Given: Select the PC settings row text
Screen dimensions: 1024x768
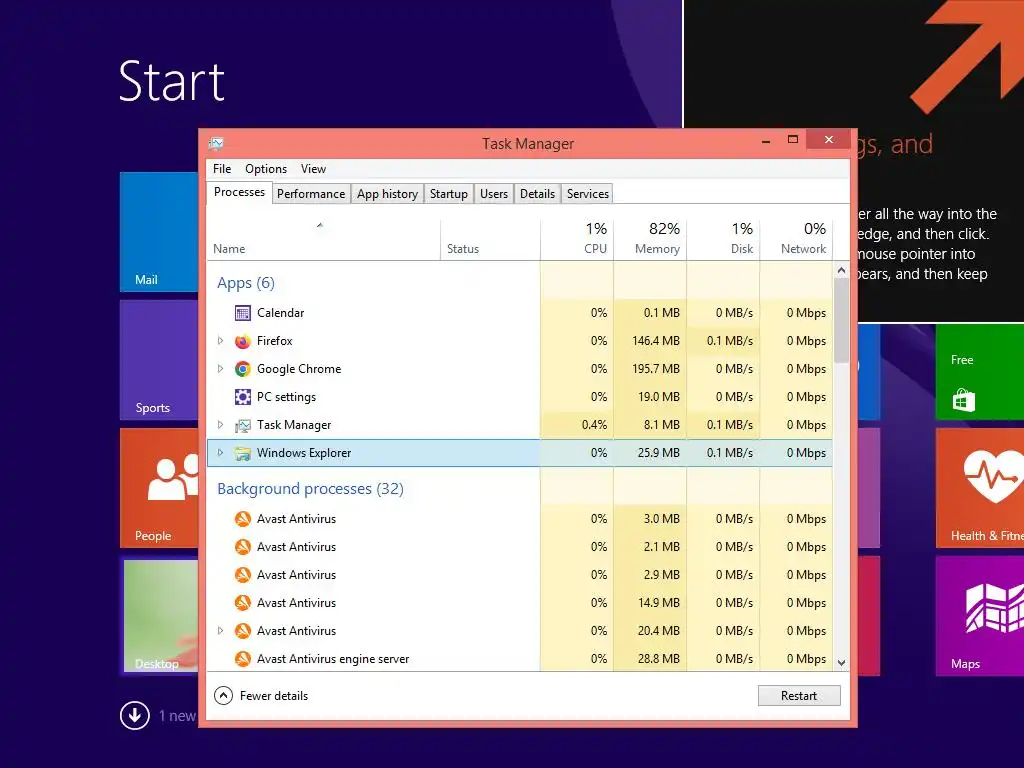Looking at the screenshot, I should [x=286, y=397].
